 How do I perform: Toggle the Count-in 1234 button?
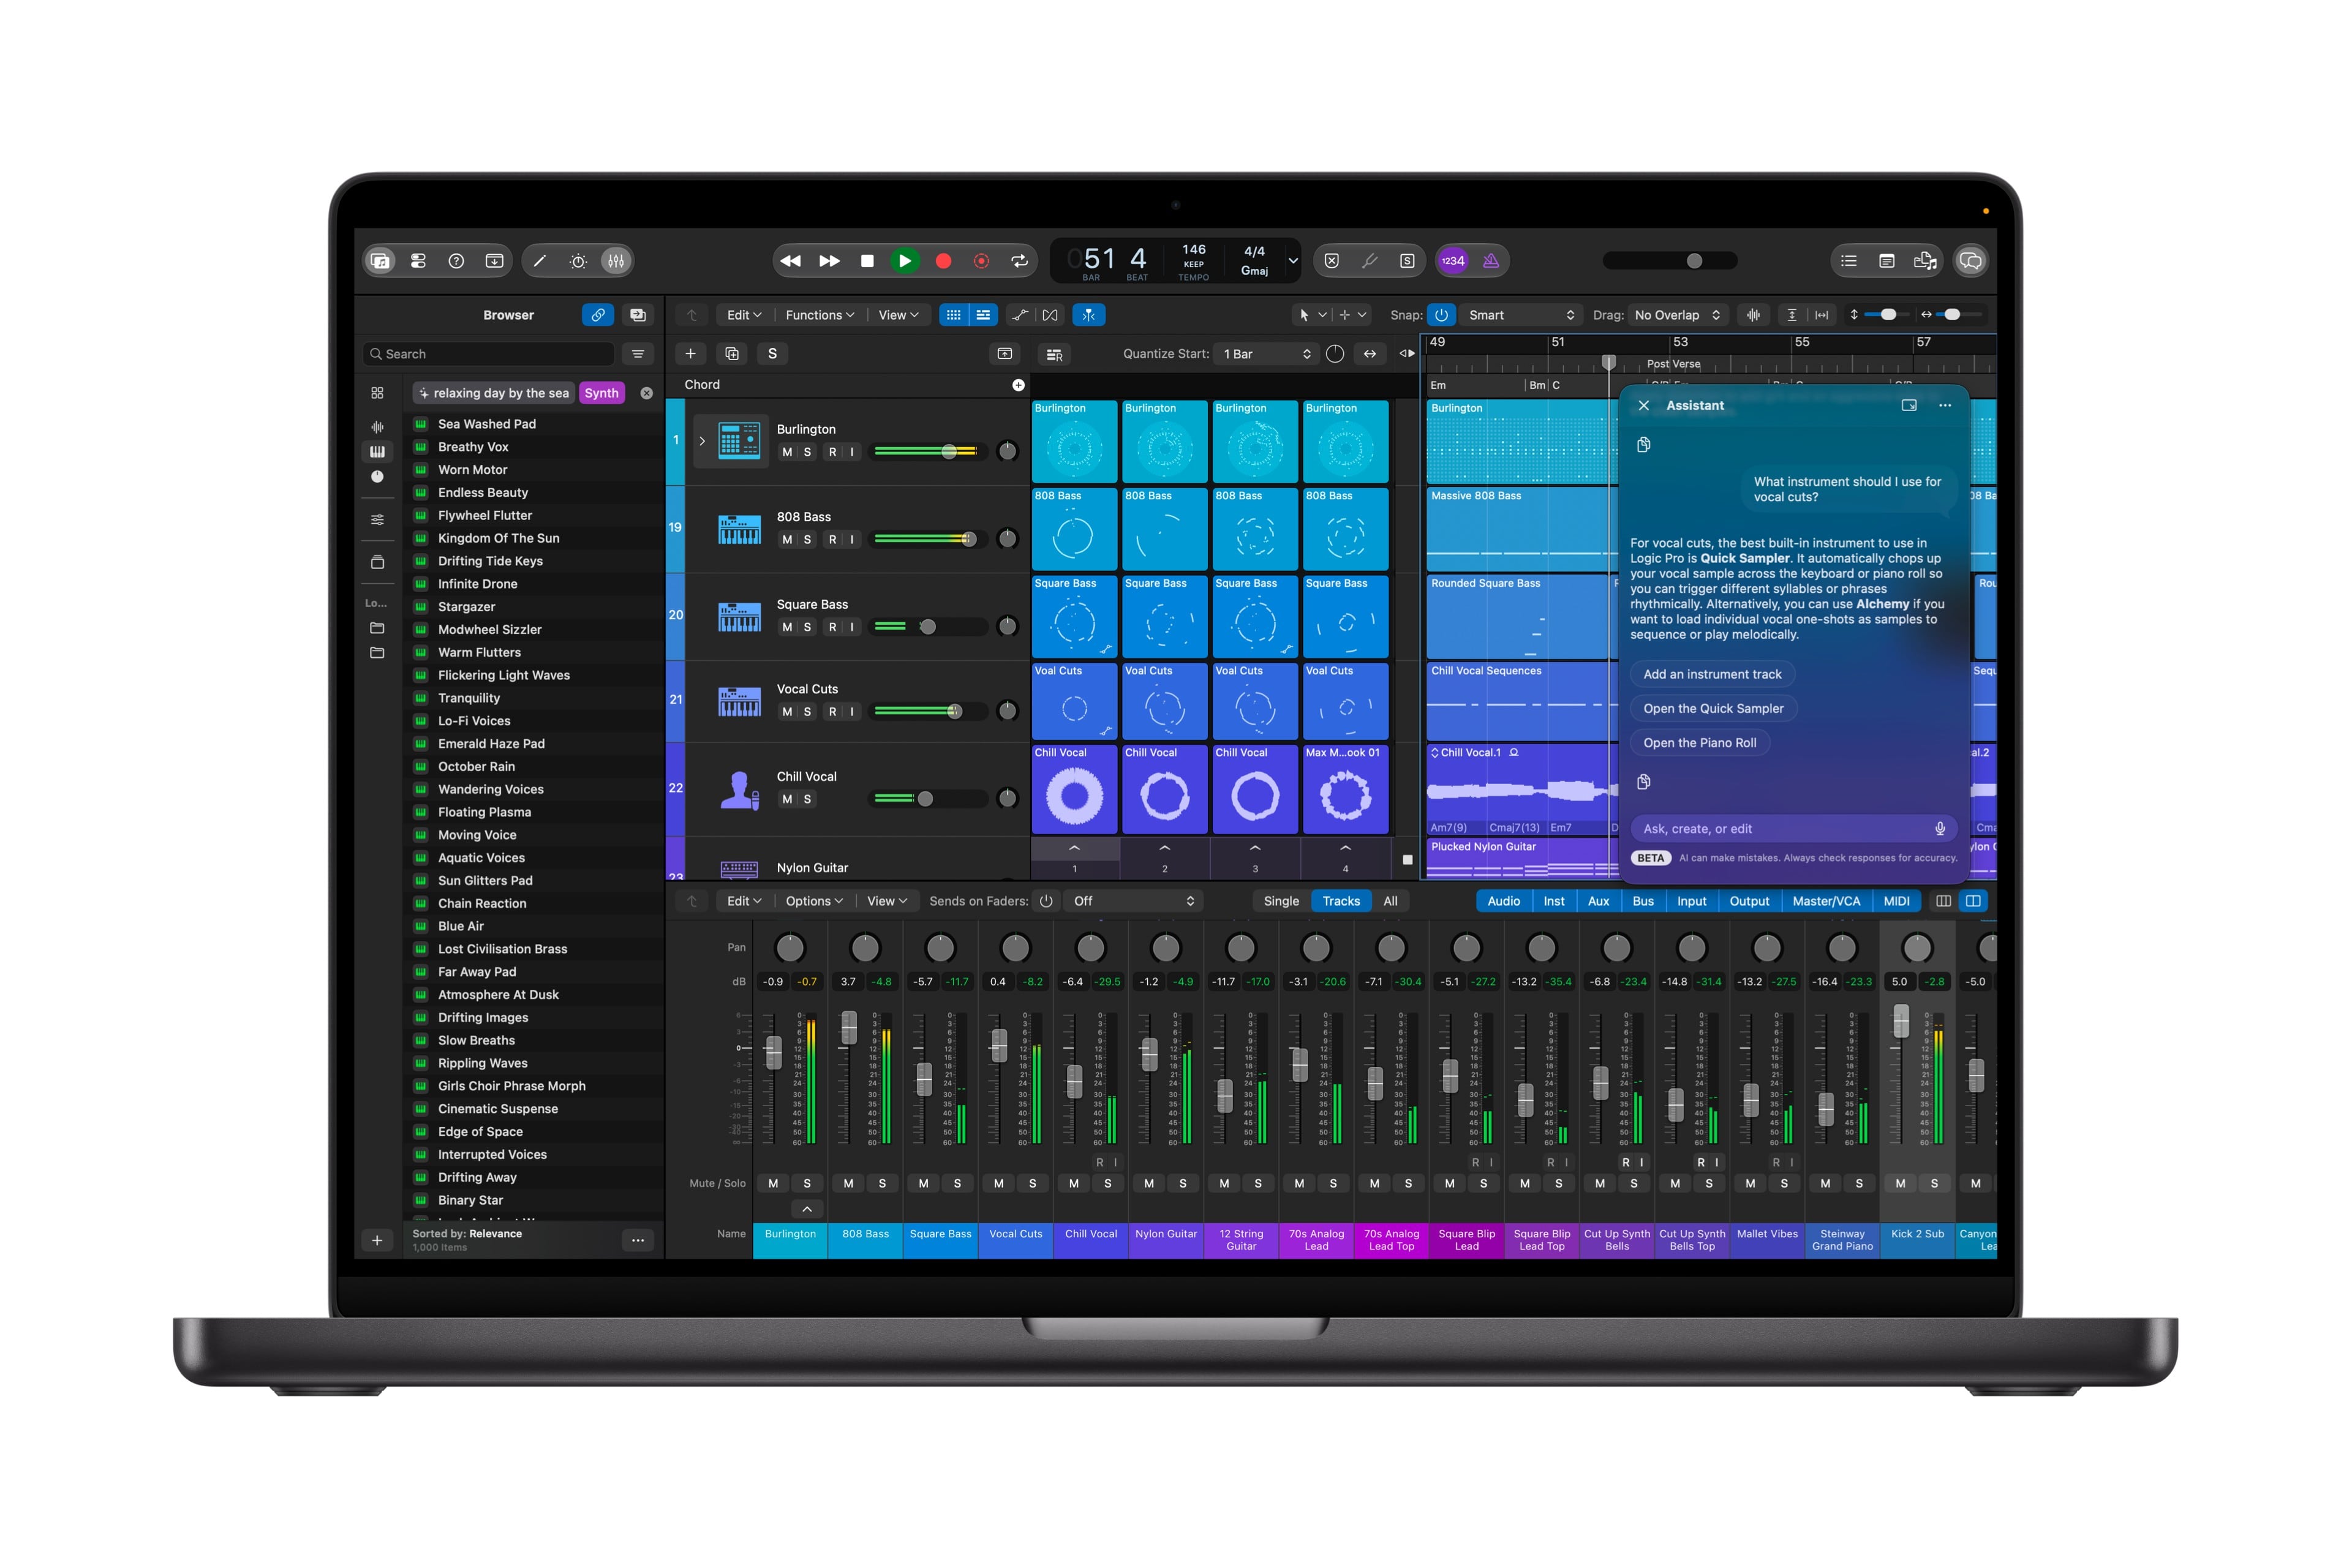[x=1453, y=261]
